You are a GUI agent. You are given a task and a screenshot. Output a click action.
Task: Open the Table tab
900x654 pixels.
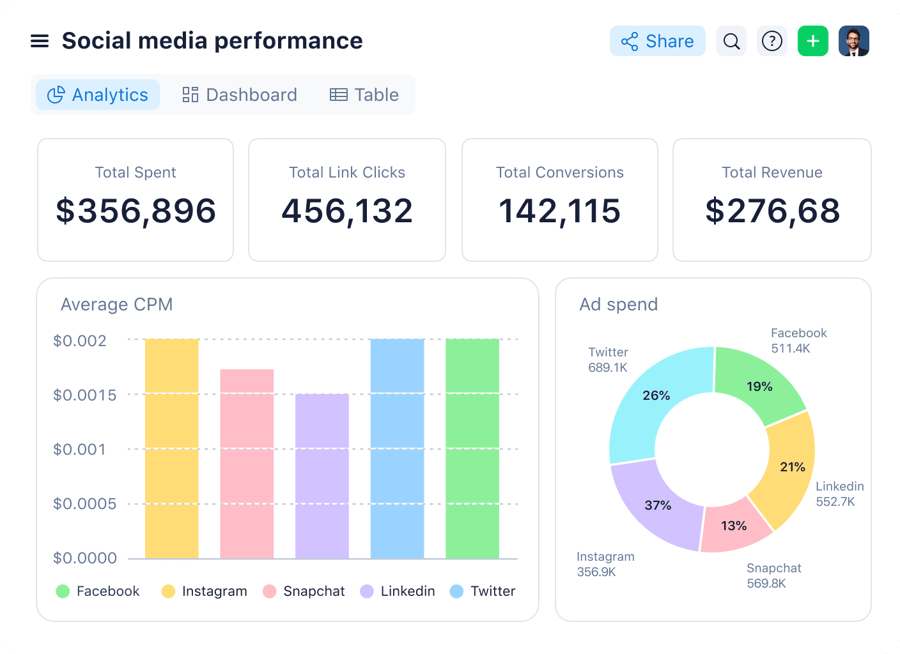click(x=364, y=95)
